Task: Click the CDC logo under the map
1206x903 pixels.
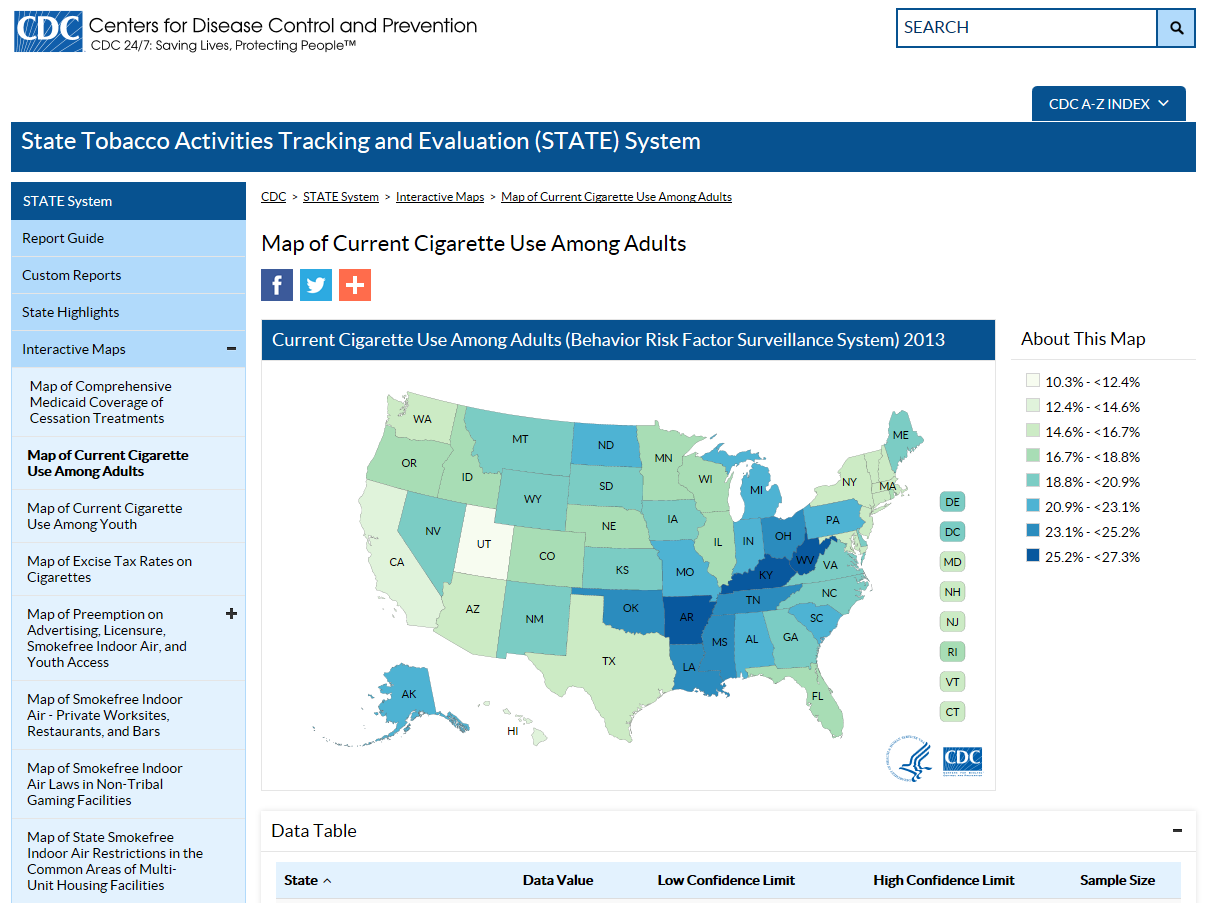Action: [962, 759]
